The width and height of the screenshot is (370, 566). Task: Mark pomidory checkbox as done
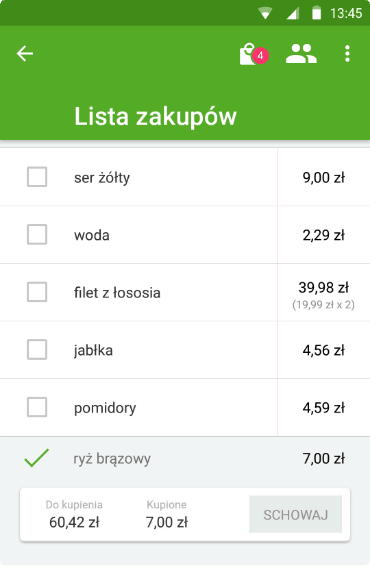click(x=37, y=407)
